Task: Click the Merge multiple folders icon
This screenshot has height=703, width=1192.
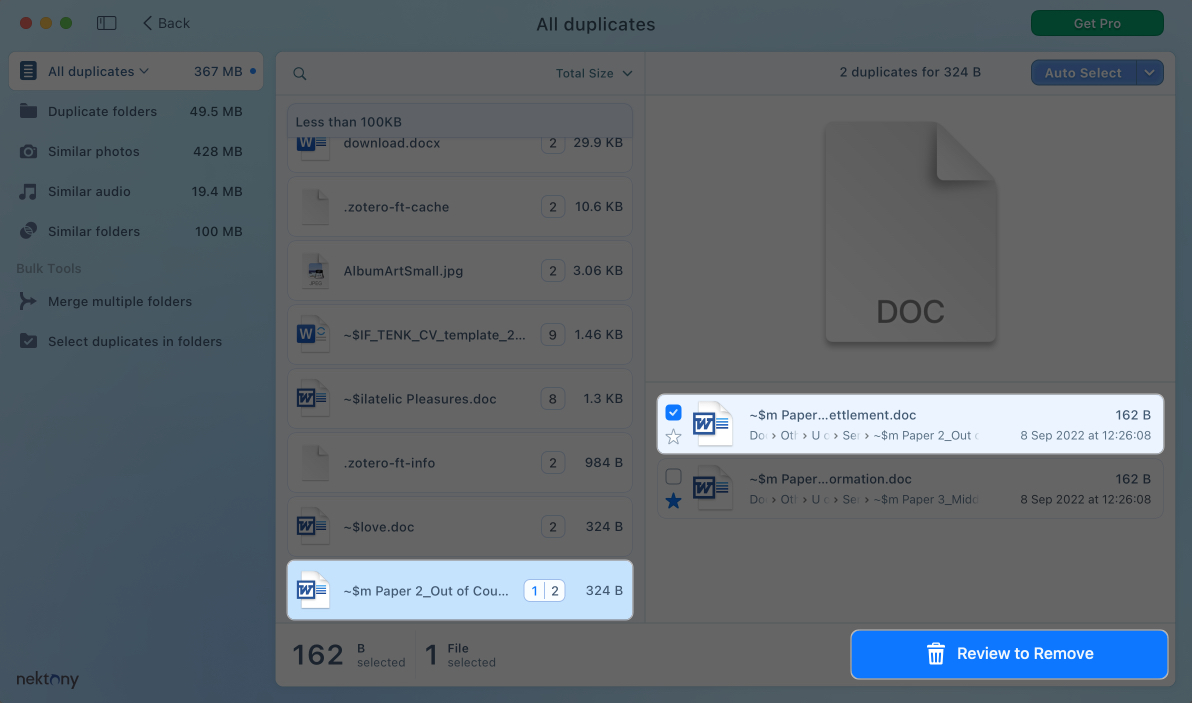Action: point(28,301)
